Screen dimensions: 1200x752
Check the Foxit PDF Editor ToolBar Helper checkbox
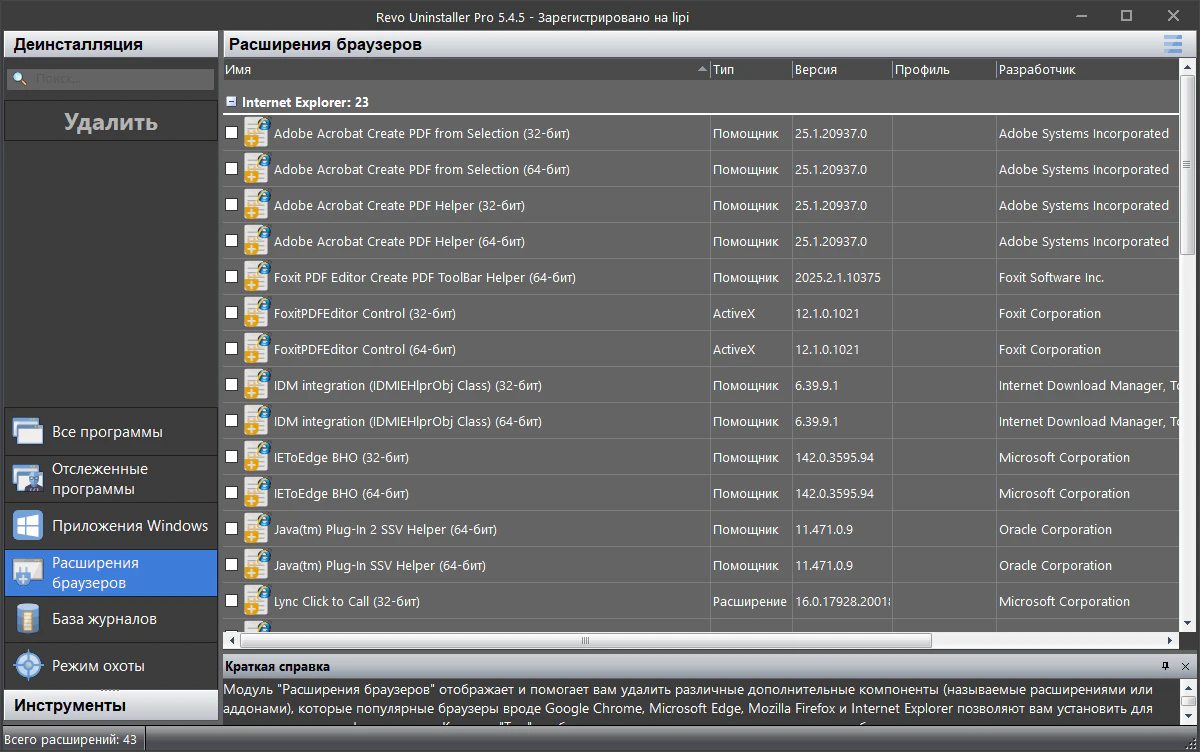pyautogui.click(x=232, y=277)
